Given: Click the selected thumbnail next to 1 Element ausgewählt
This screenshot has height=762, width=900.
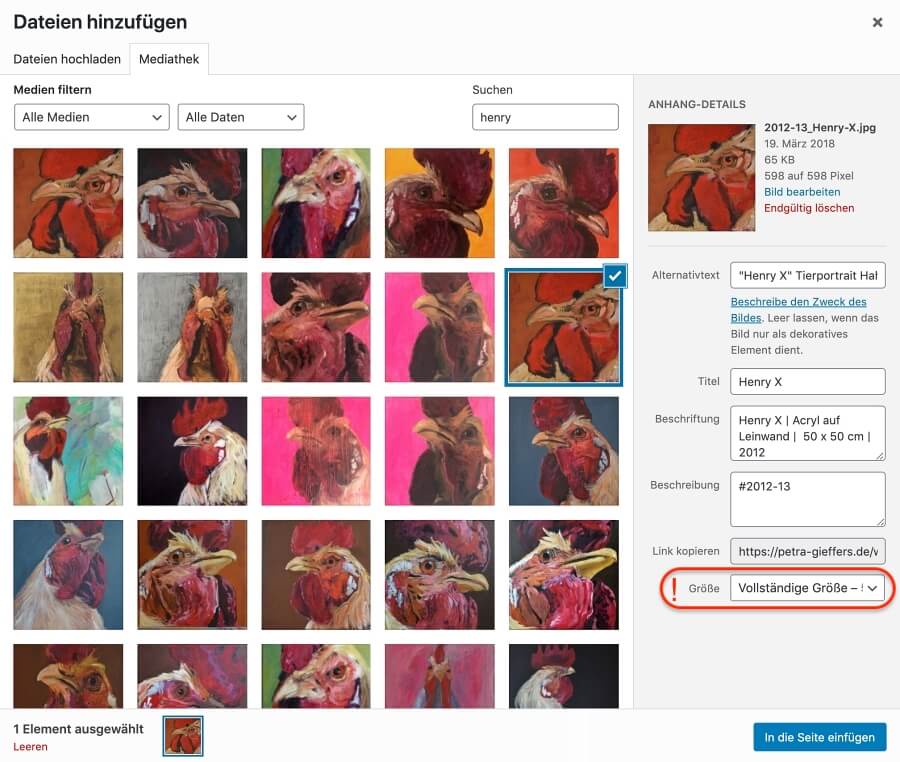Looking at the screenshot, I should [182, 734].
